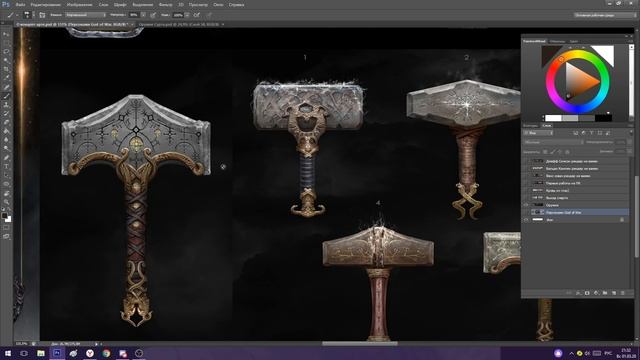Open the tool preset picker in options bar
Image resolution: width=640 pixels, height=360 pixels.
[x=12, y=15]
